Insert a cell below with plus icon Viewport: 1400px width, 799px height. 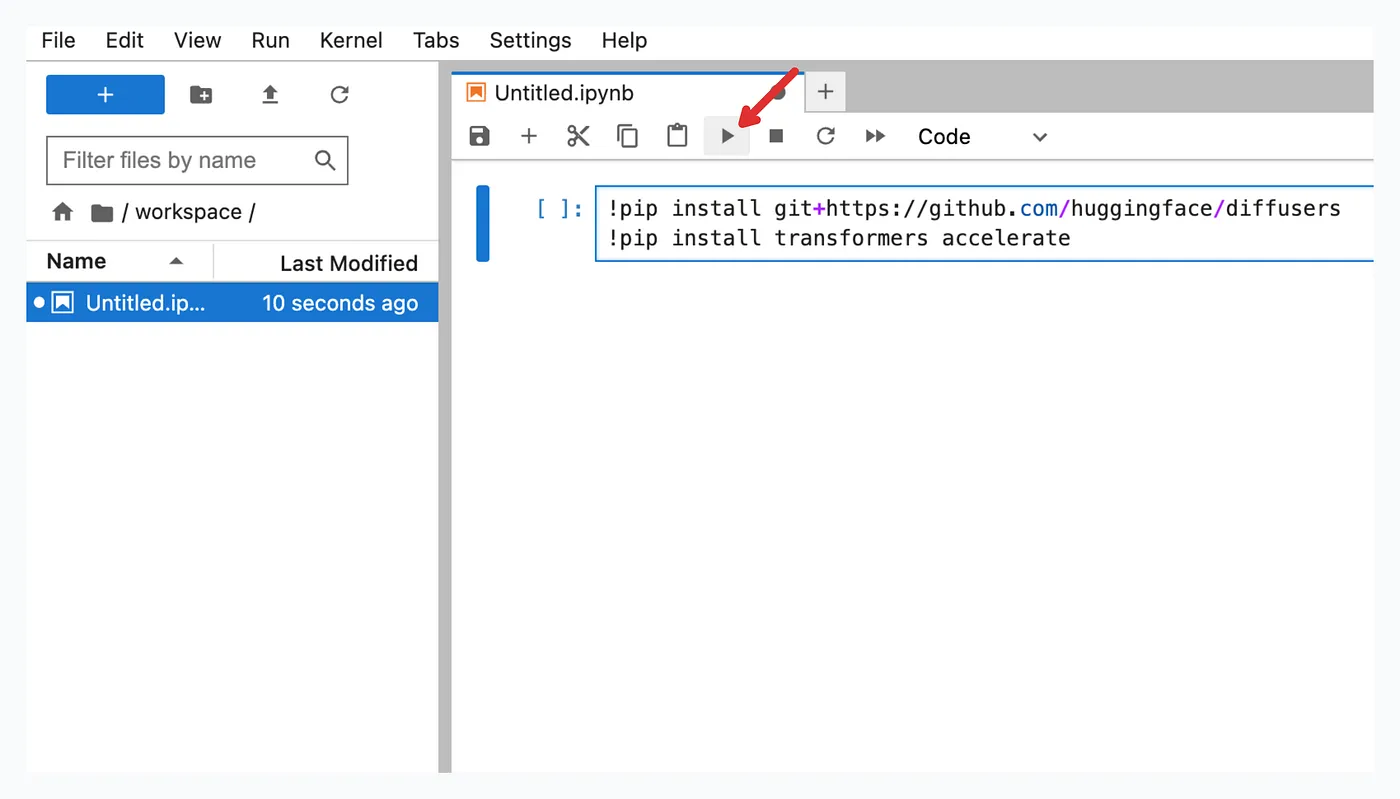click(x=529, y=137)
